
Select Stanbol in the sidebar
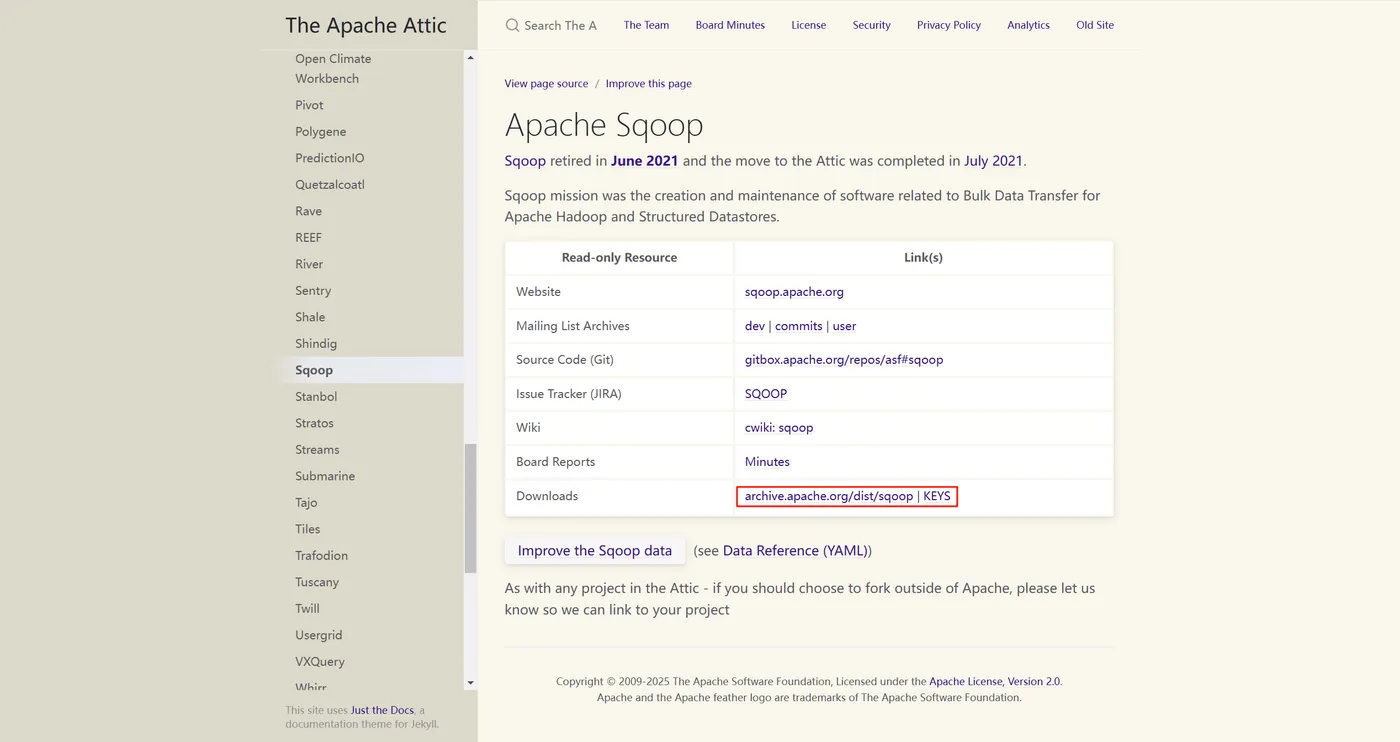pyautogui.click(x=316, y=397)
